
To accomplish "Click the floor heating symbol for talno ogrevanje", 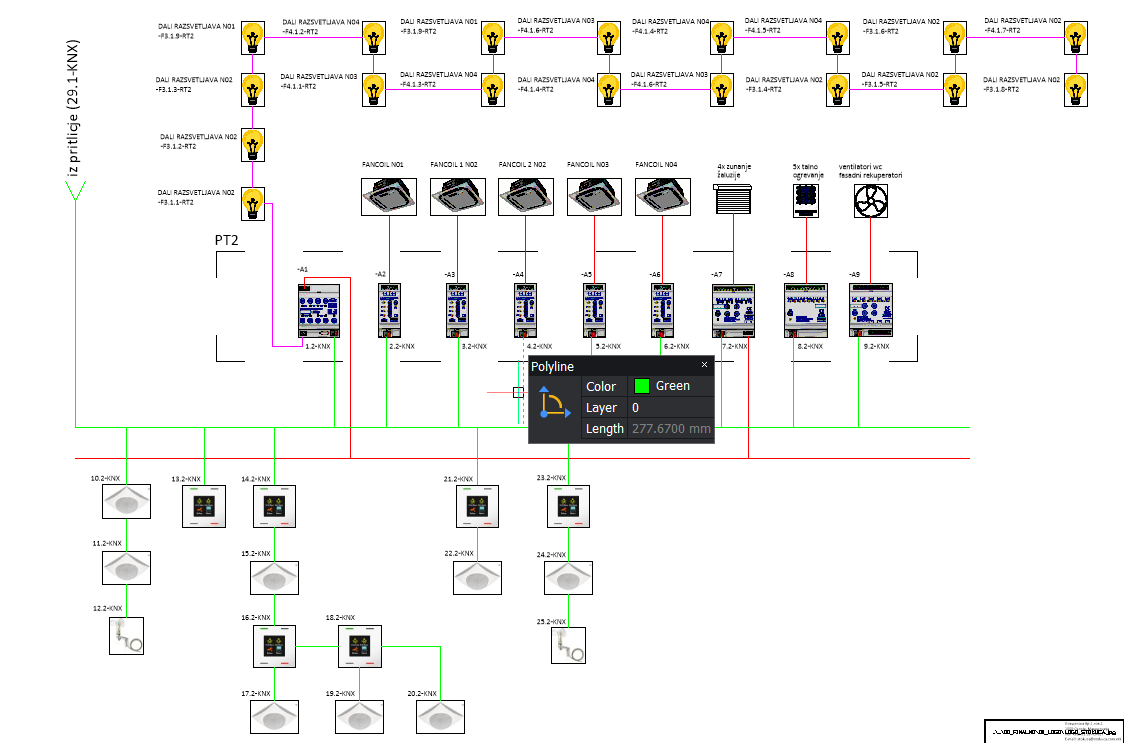I will [806, 201].
